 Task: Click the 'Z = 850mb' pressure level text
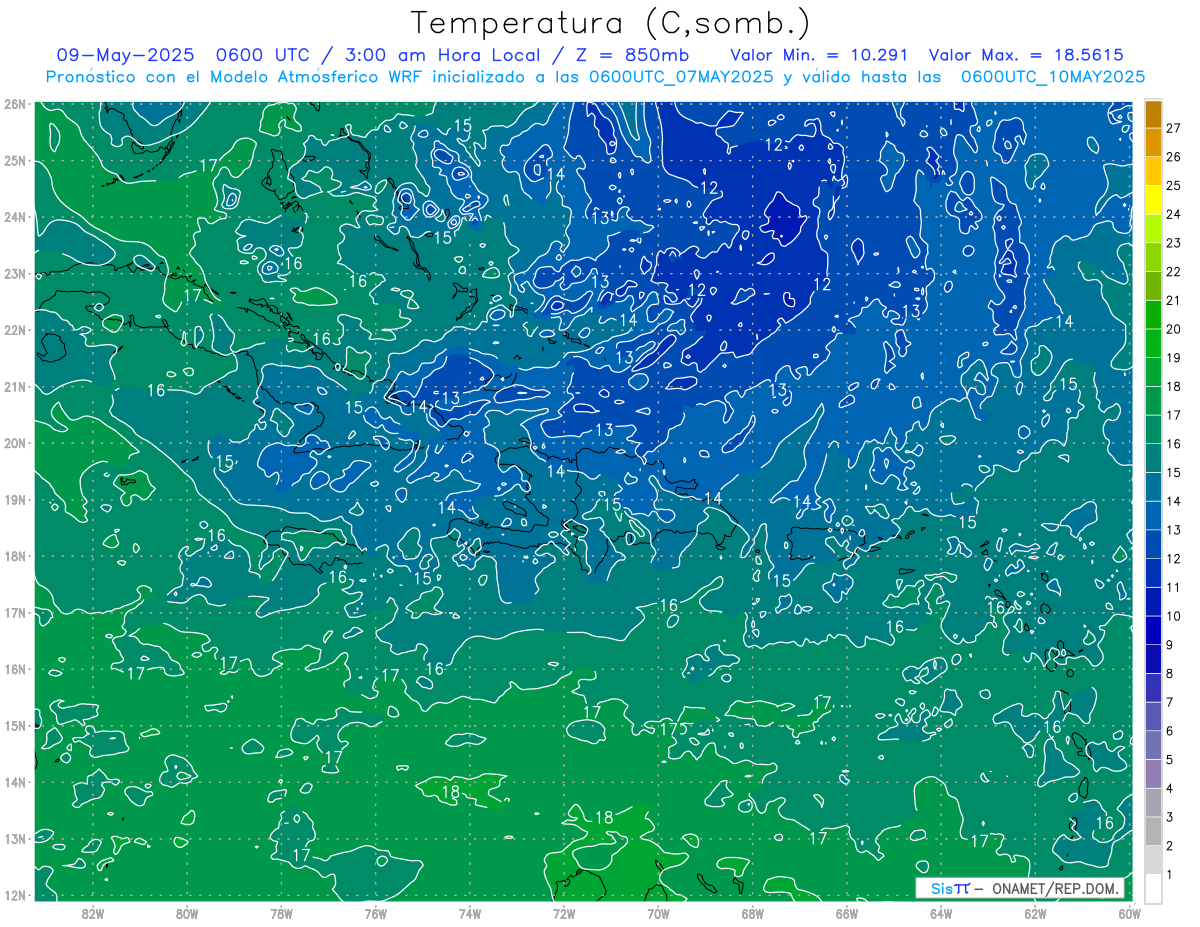(x=634, y=55)
